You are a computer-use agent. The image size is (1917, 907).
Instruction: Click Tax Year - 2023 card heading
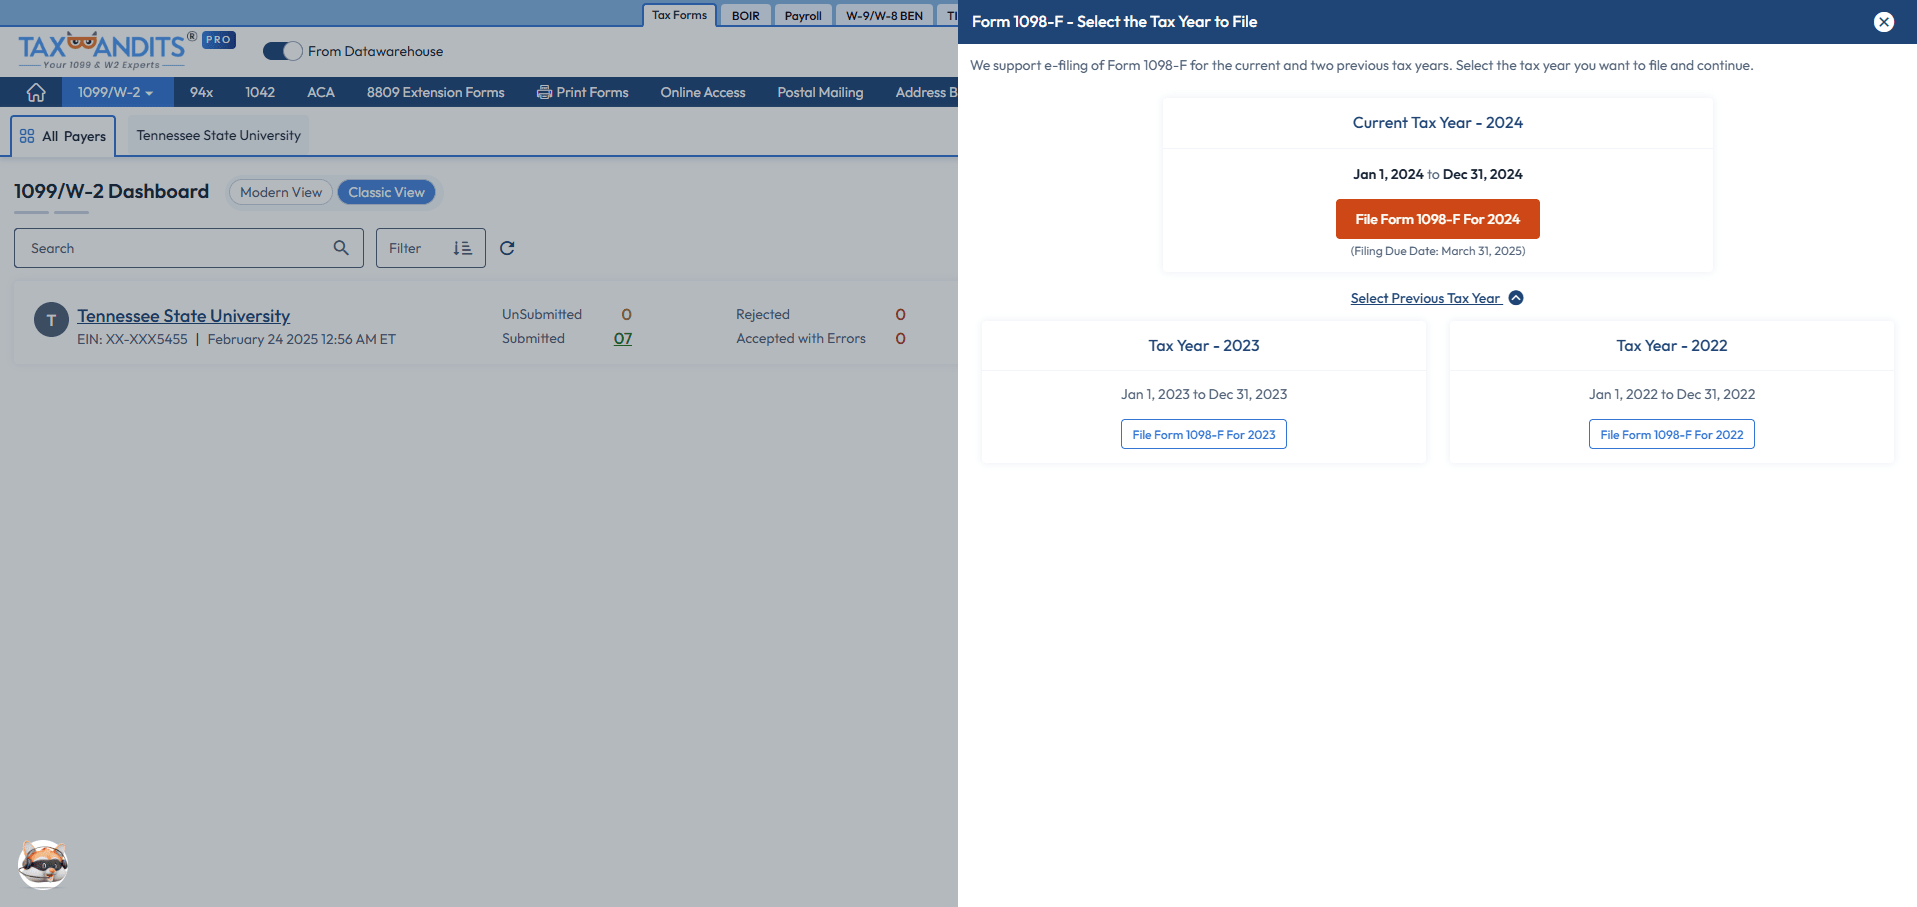click(1204, 345)
